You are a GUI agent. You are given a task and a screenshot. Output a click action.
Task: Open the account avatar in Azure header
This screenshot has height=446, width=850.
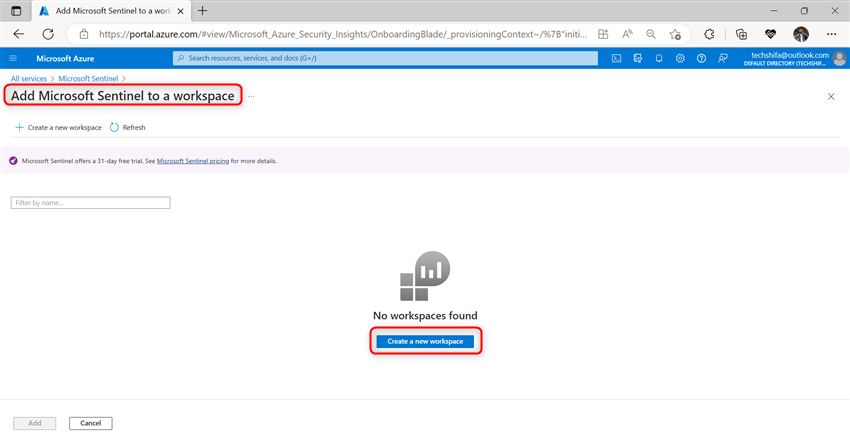(840, 58)
